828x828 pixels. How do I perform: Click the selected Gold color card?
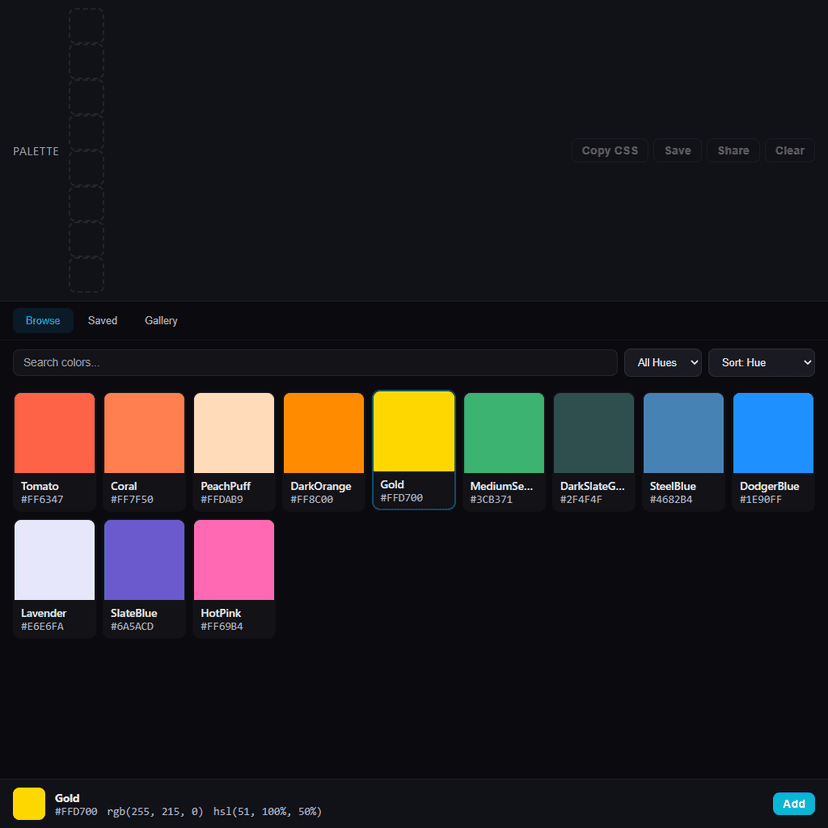click(413, 432)
